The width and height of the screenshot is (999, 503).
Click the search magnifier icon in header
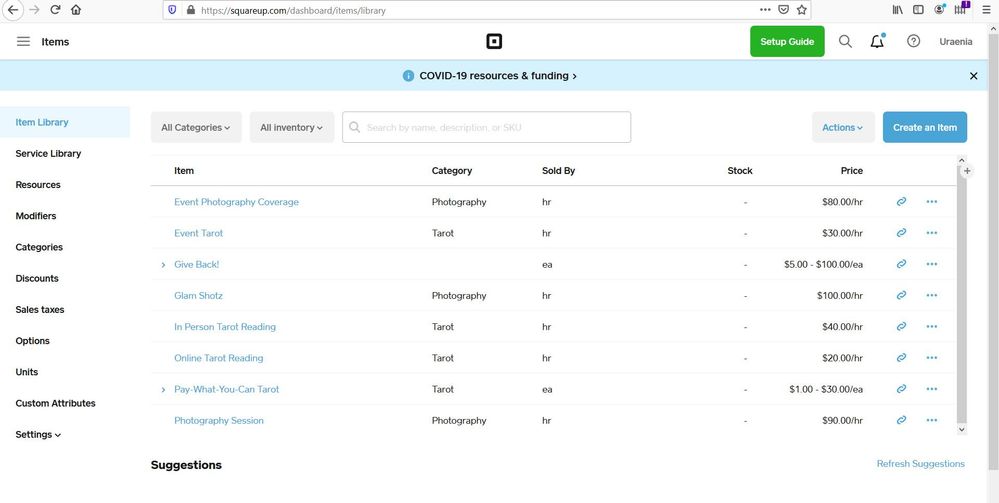(x=845, y=42)
